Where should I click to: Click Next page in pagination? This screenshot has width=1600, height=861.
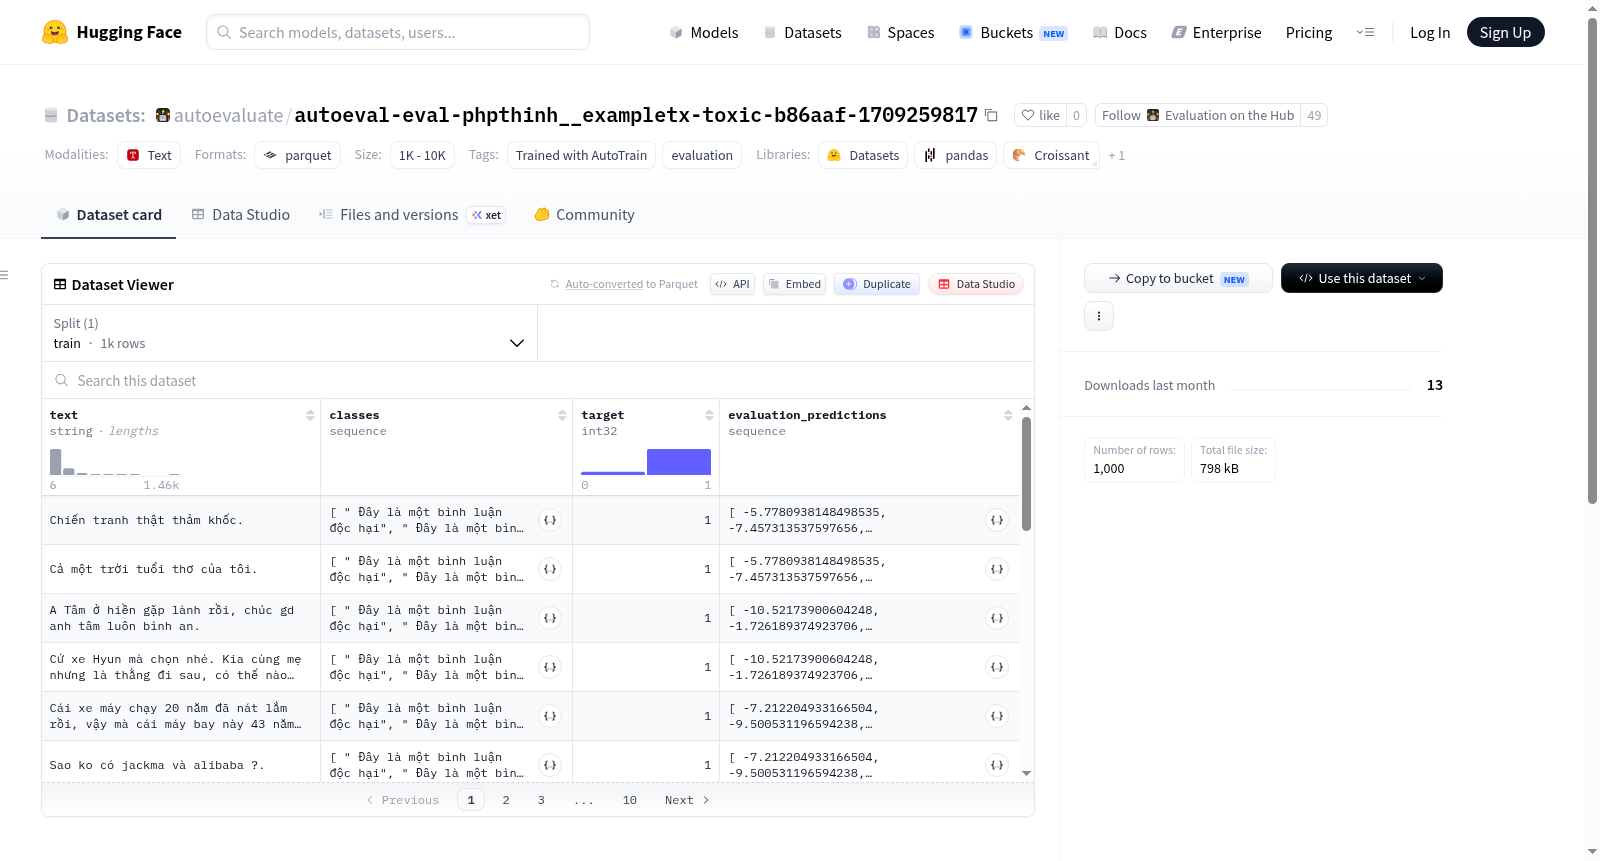coord(687,800)
